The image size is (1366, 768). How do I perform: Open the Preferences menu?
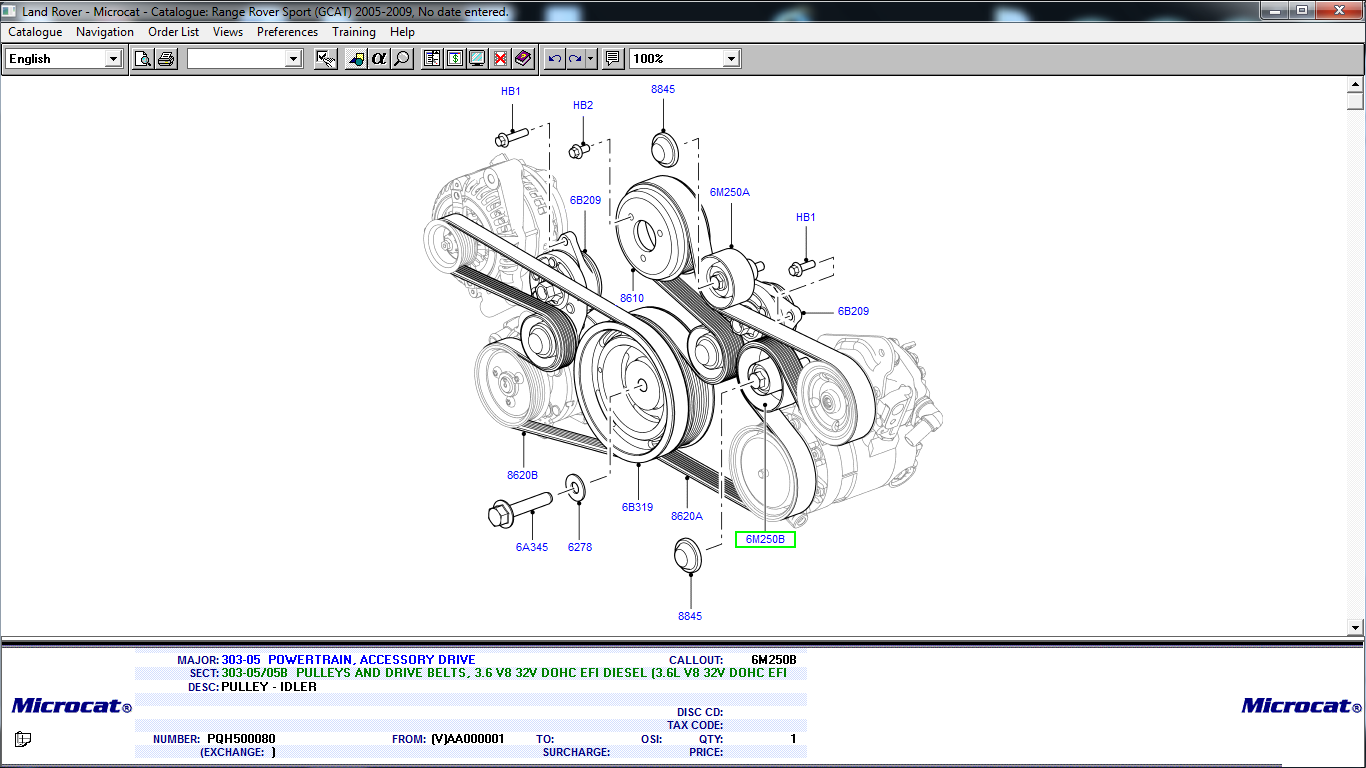[x=287, y=32]
